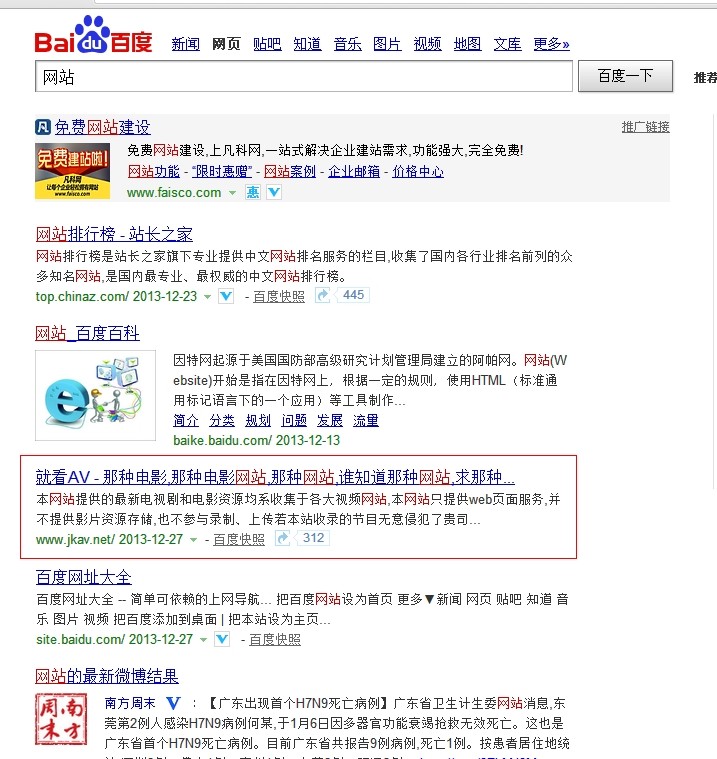Click the V badge beside 南方周末
717x759 pixels.
(173, 703)
